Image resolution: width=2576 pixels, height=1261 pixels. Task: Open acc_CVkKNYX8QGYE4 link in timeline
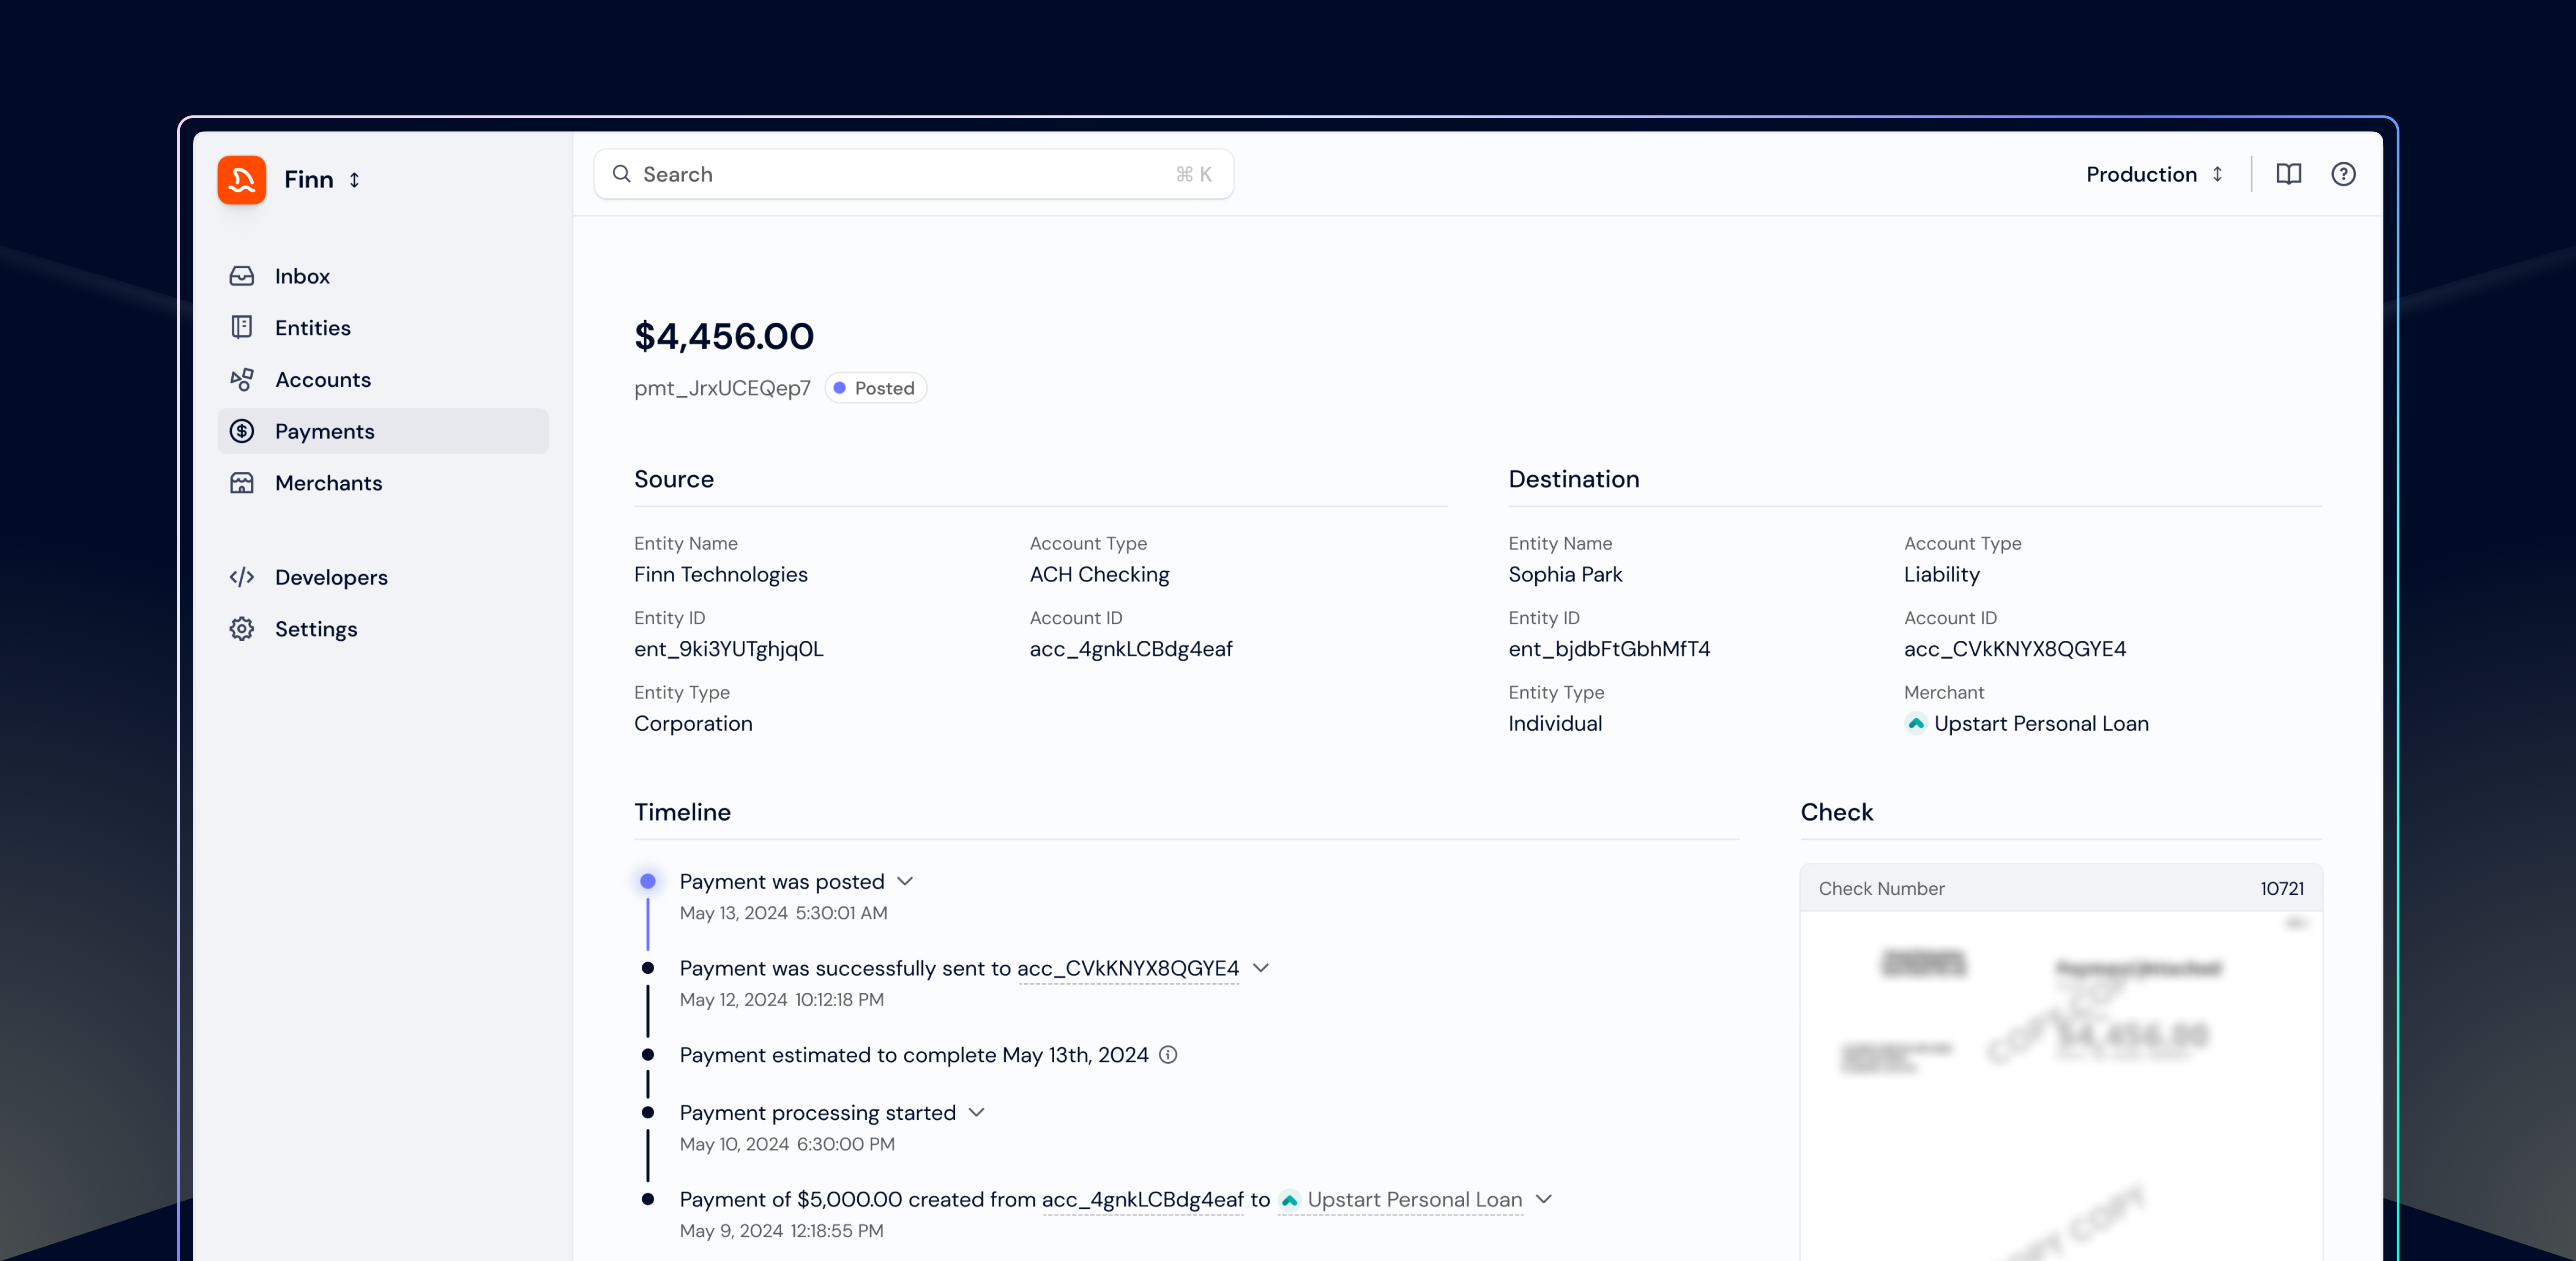1128,969
